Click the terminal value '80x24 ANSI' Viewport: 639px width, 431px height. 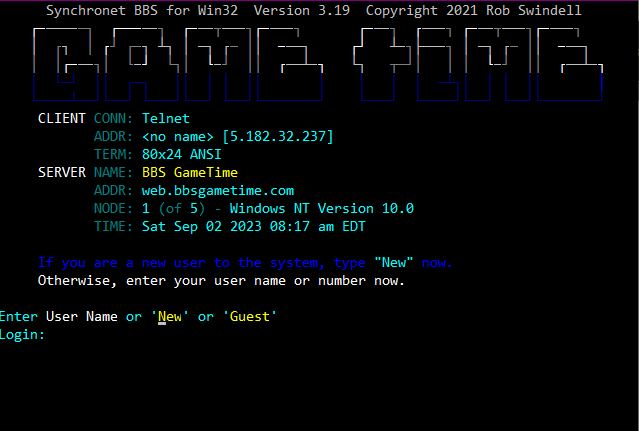(x=181, y=154)
